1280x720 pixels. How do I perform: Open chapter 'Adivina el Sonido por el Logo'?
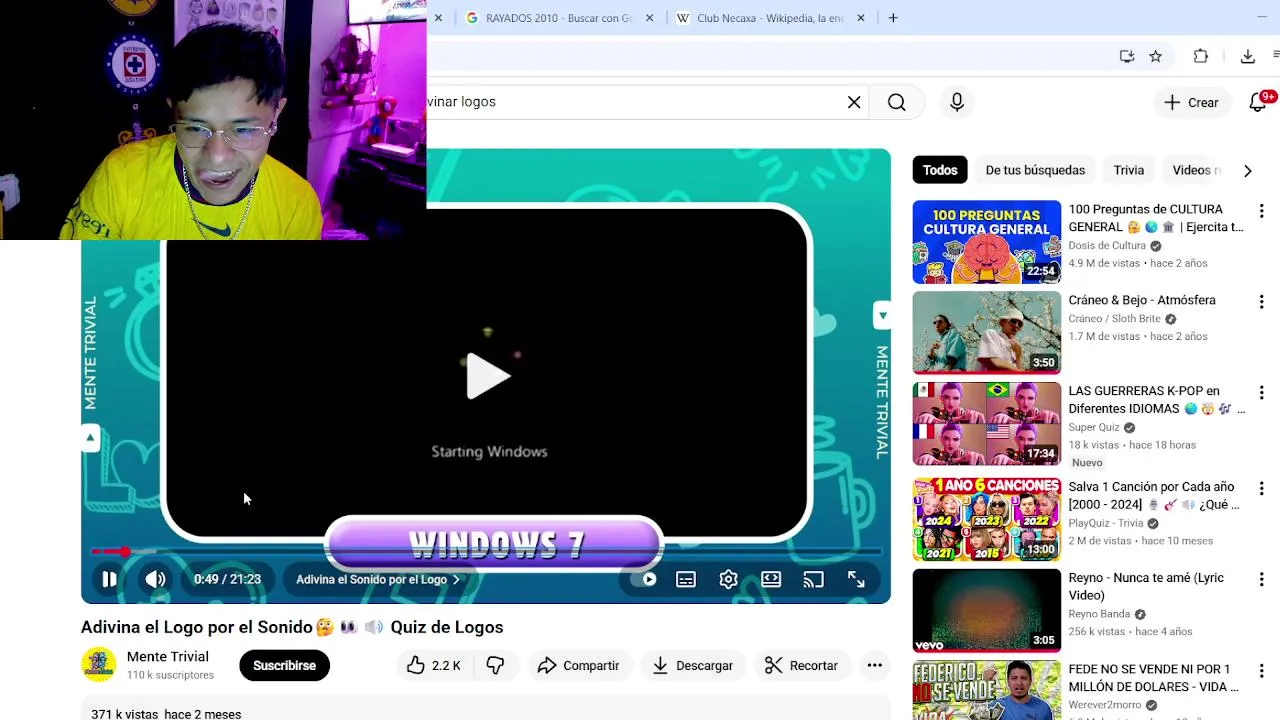[x=378, y=579]
